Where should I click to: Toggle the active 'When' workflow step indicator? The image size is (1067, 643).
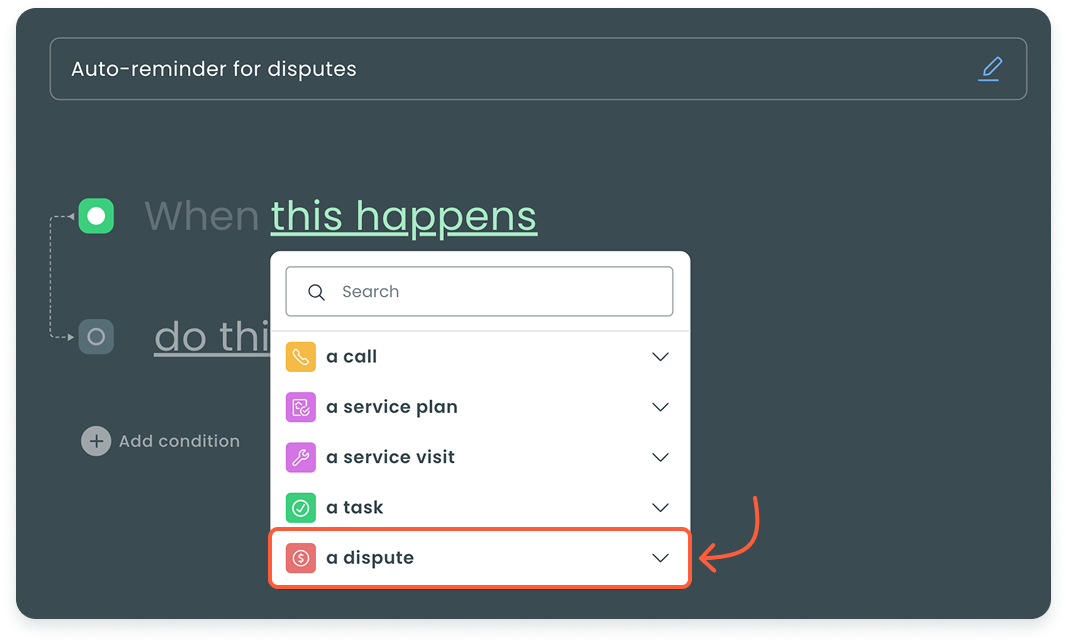tap(96, 215)
